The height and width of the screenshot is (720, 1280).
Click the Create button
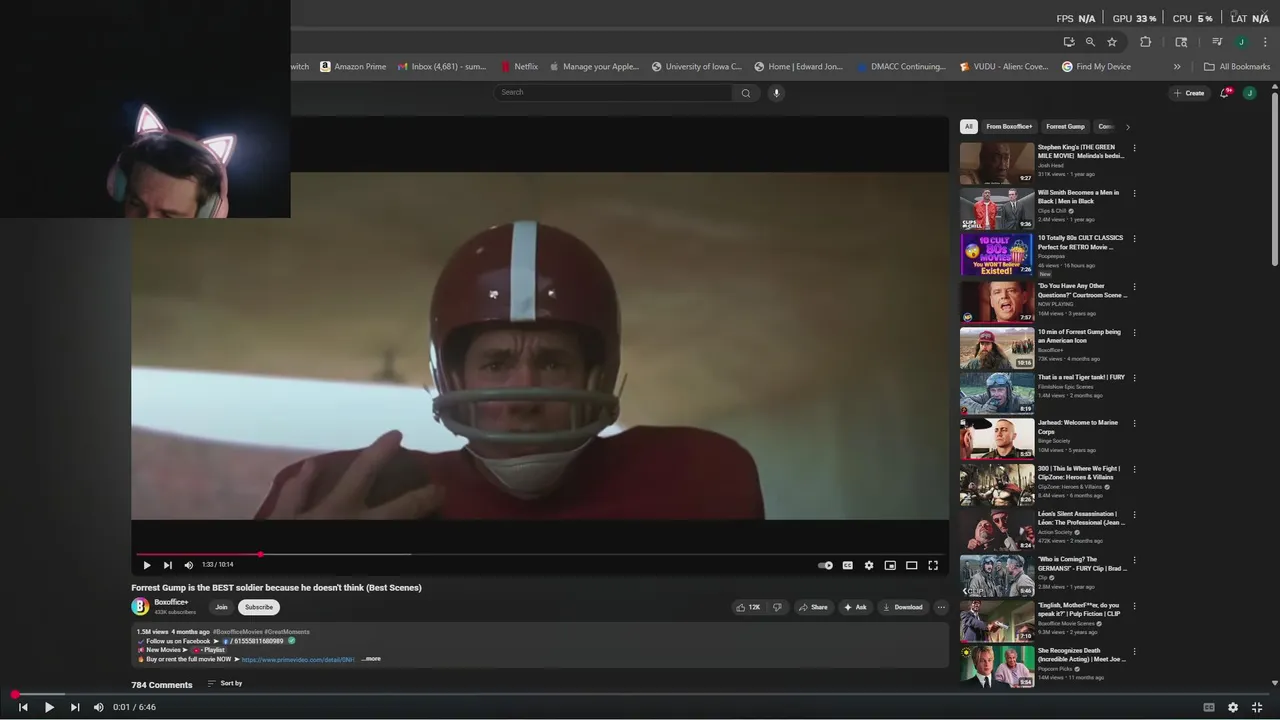tap(1189, 93)
